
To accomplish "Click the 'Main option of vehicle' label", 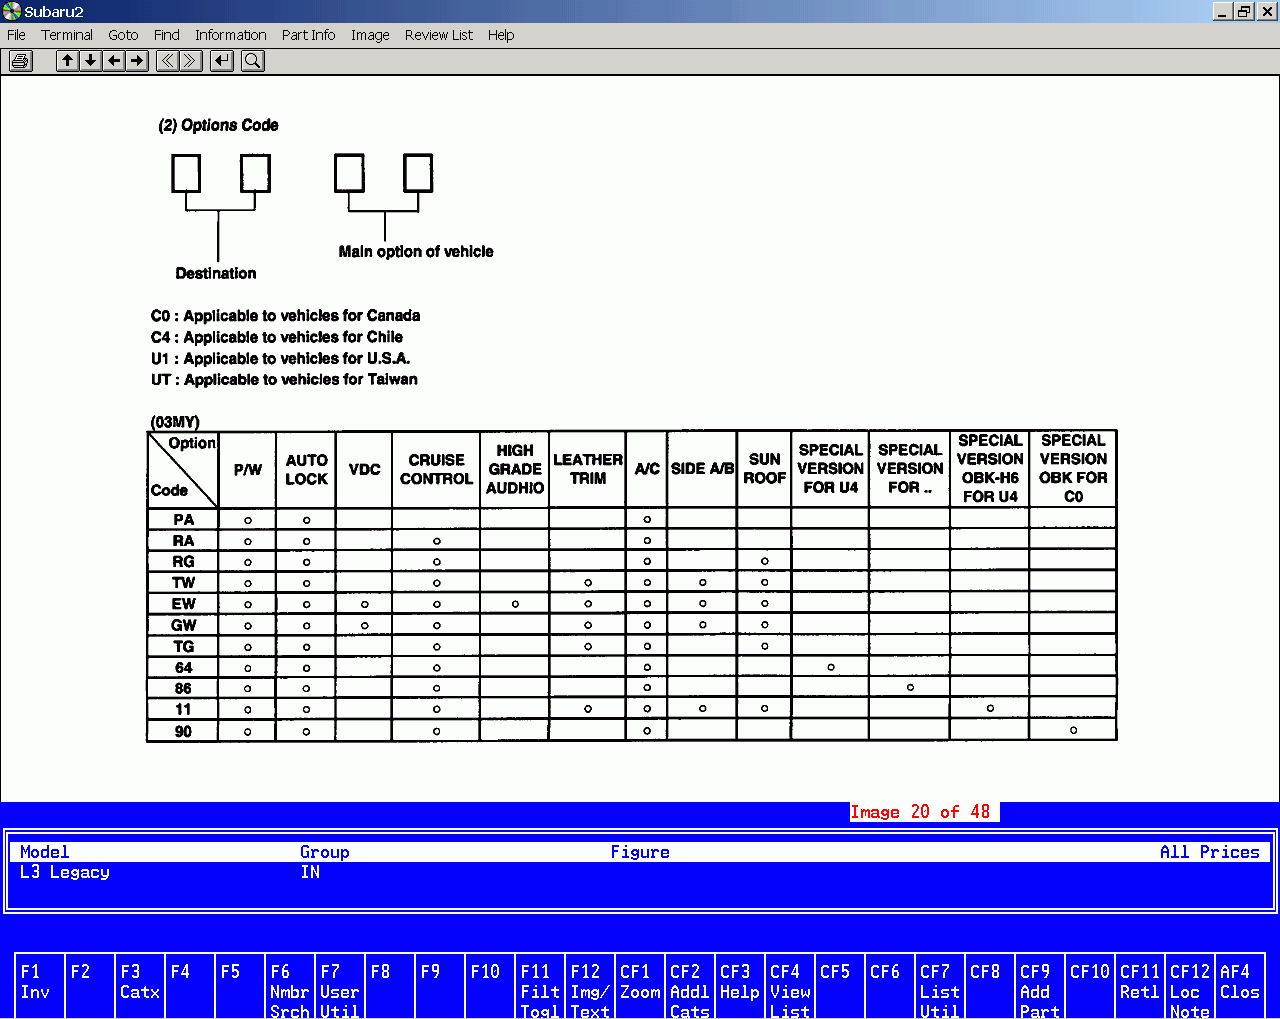I will click(x=416, y=252).
